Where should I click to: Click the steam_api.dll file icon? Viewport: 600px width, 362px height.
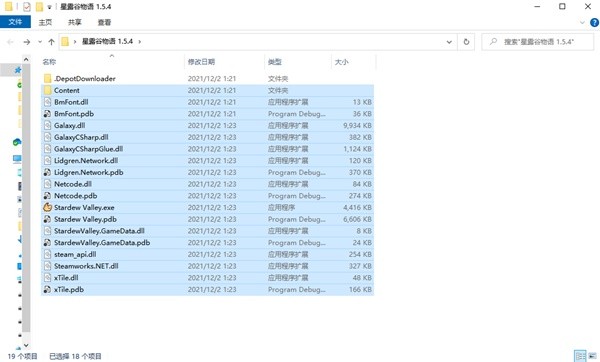(x=47, y=254)
